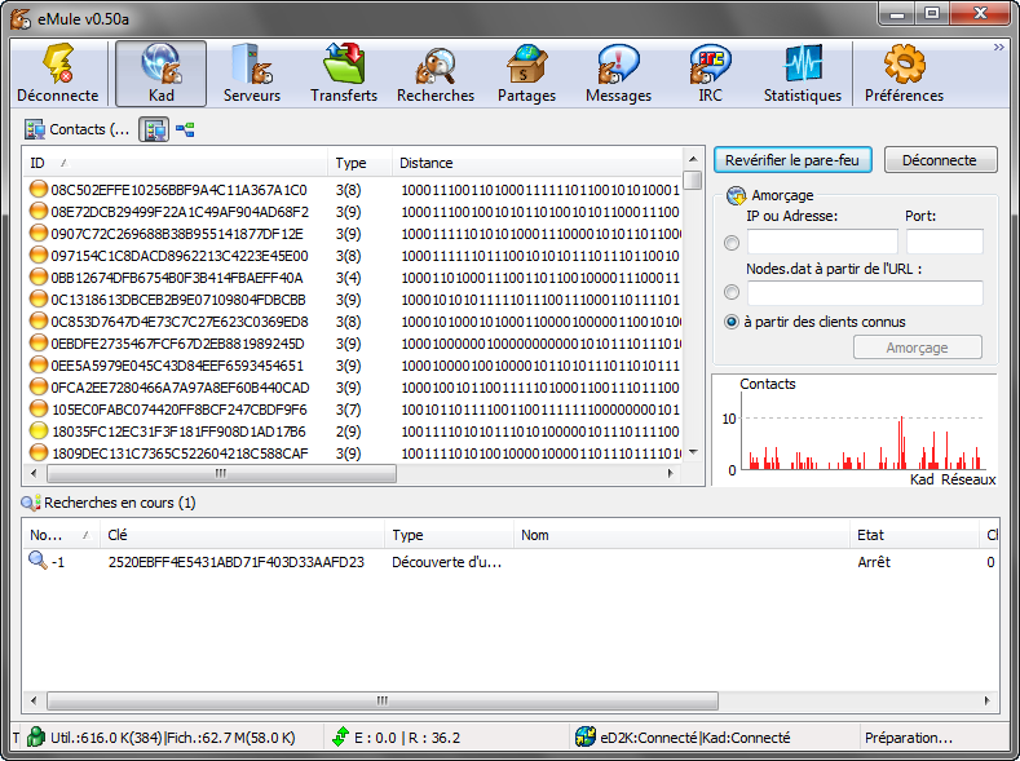Click 'Revérifier le pare-feu' button

792,160
